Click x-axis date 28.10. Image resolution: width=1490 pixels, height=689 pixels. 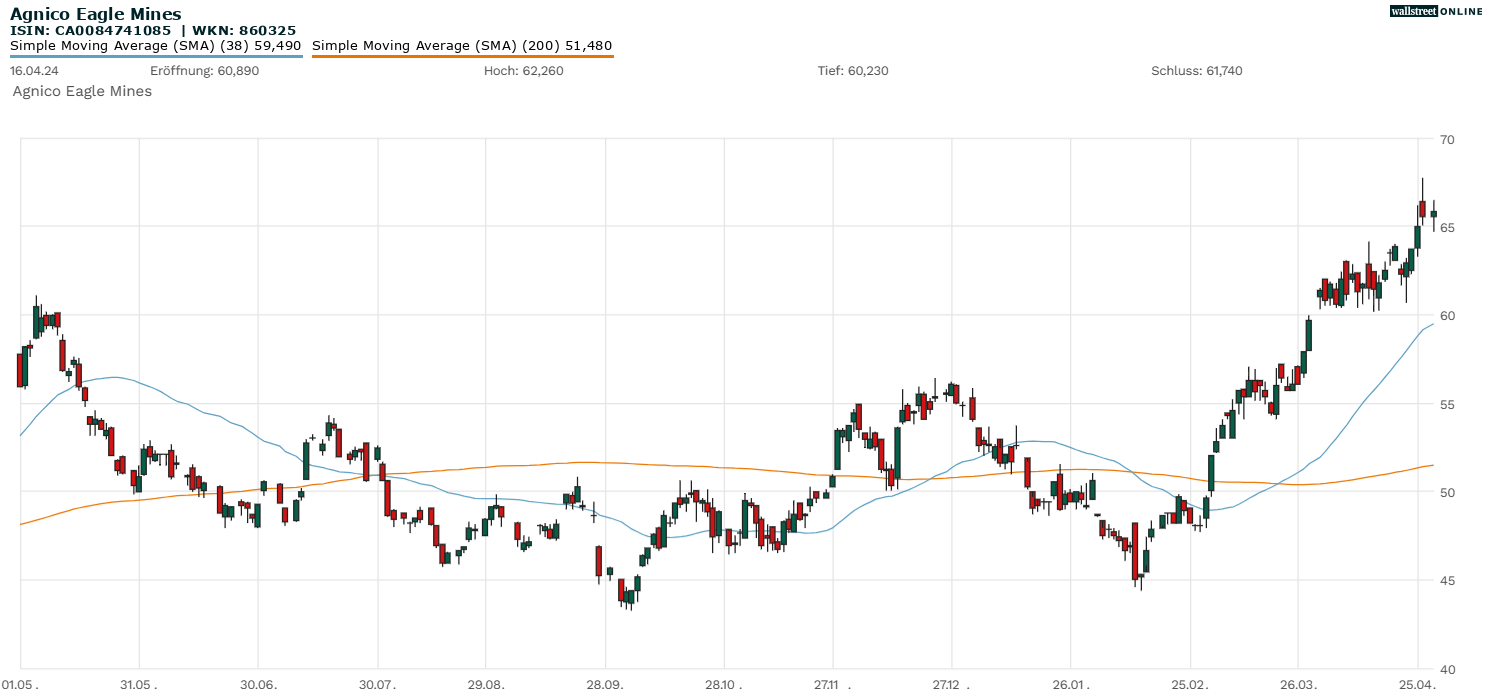click(723, 683)
